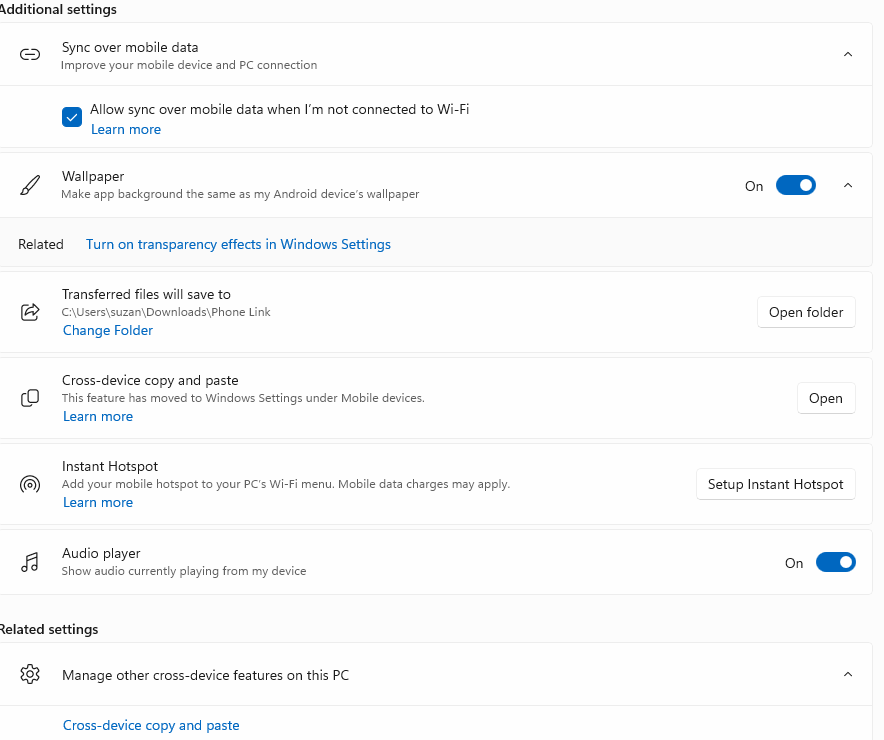Click the Audio player music note icon

coord(30,562)
